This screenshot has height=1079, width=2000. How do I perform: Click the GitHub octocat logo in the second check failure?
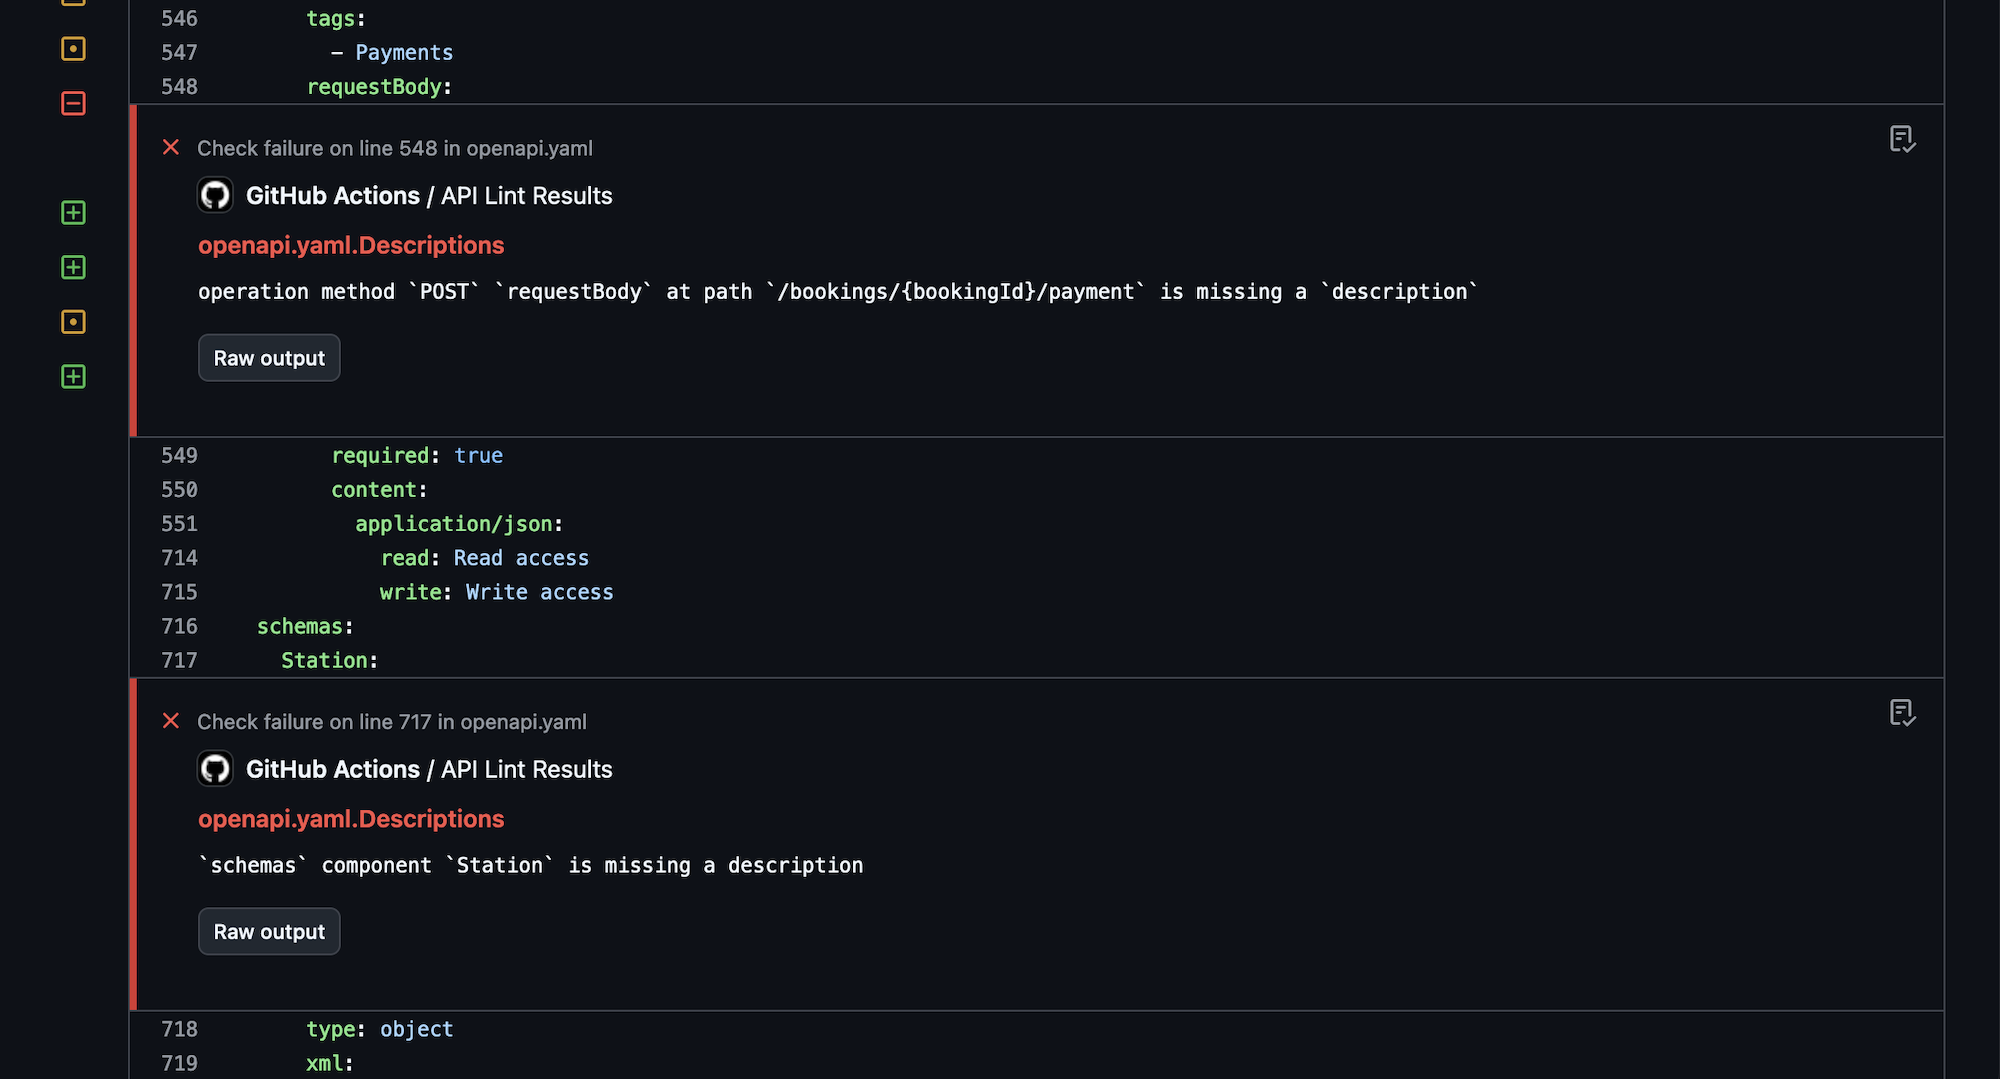pyautogui.click(x=215, y=769)
